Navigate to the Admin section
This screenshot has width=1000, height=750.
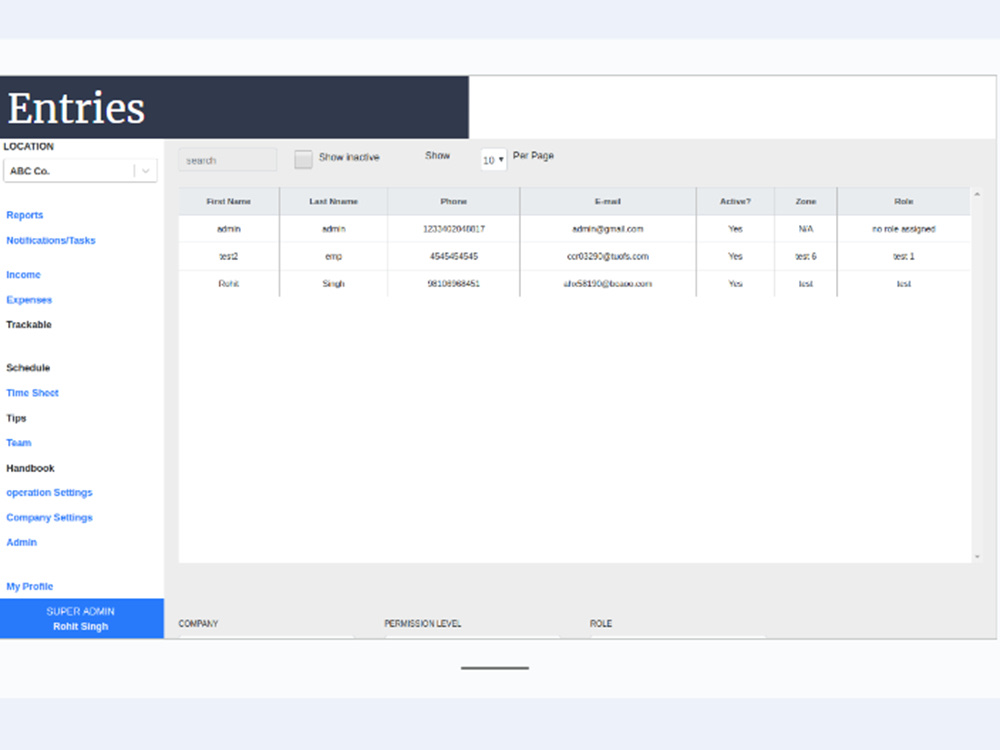click(x=21, y=542)
